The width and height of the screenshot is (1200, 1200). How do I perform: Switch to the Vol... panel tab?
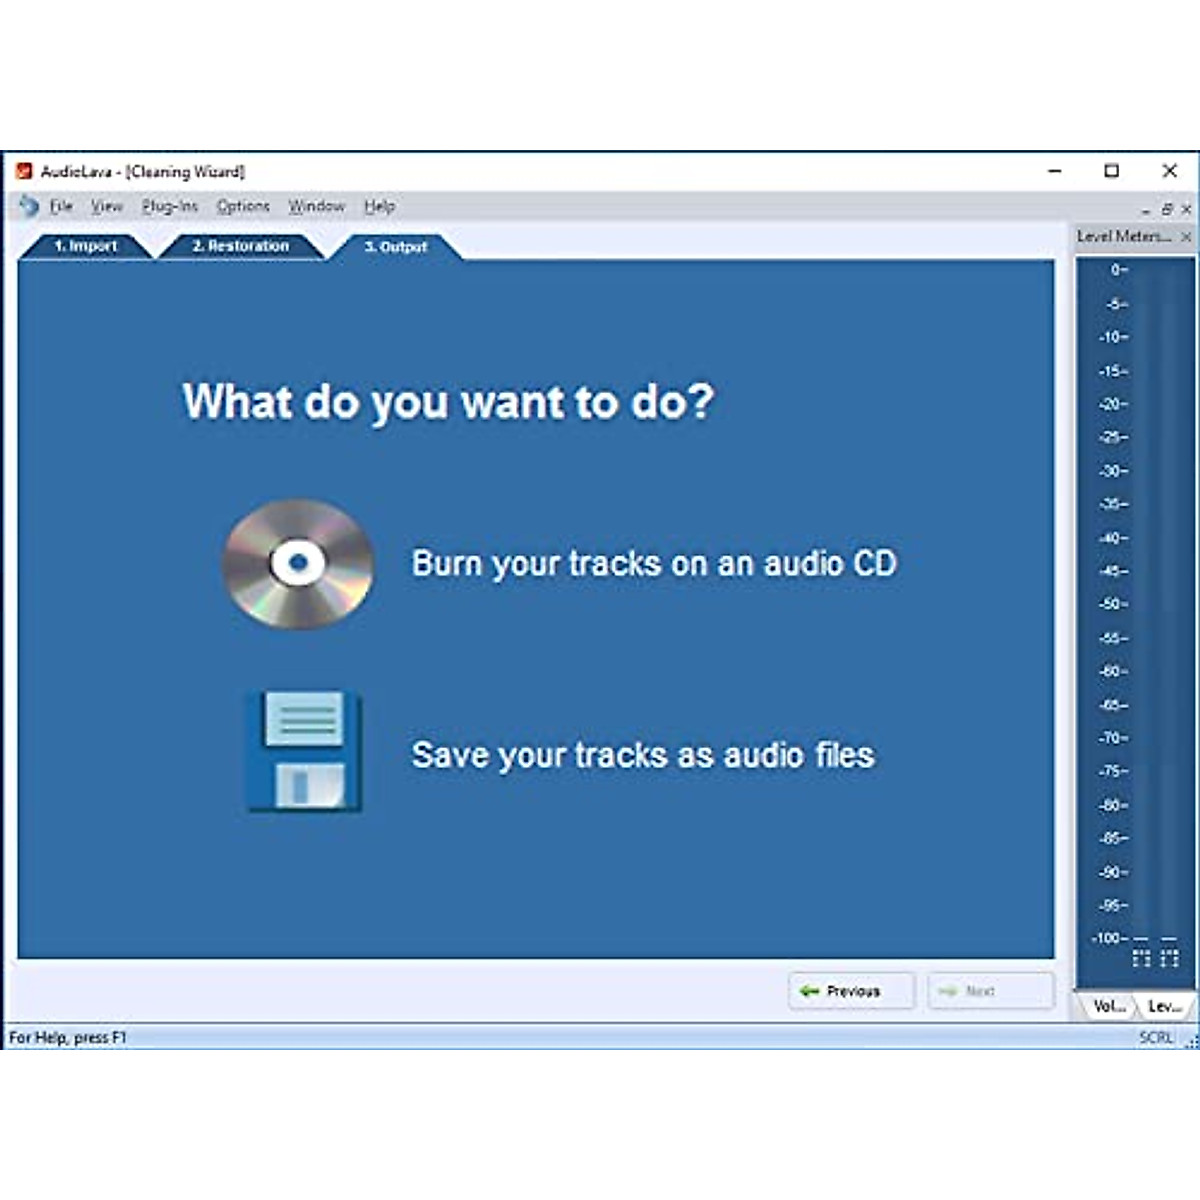coord(1109,1006)
